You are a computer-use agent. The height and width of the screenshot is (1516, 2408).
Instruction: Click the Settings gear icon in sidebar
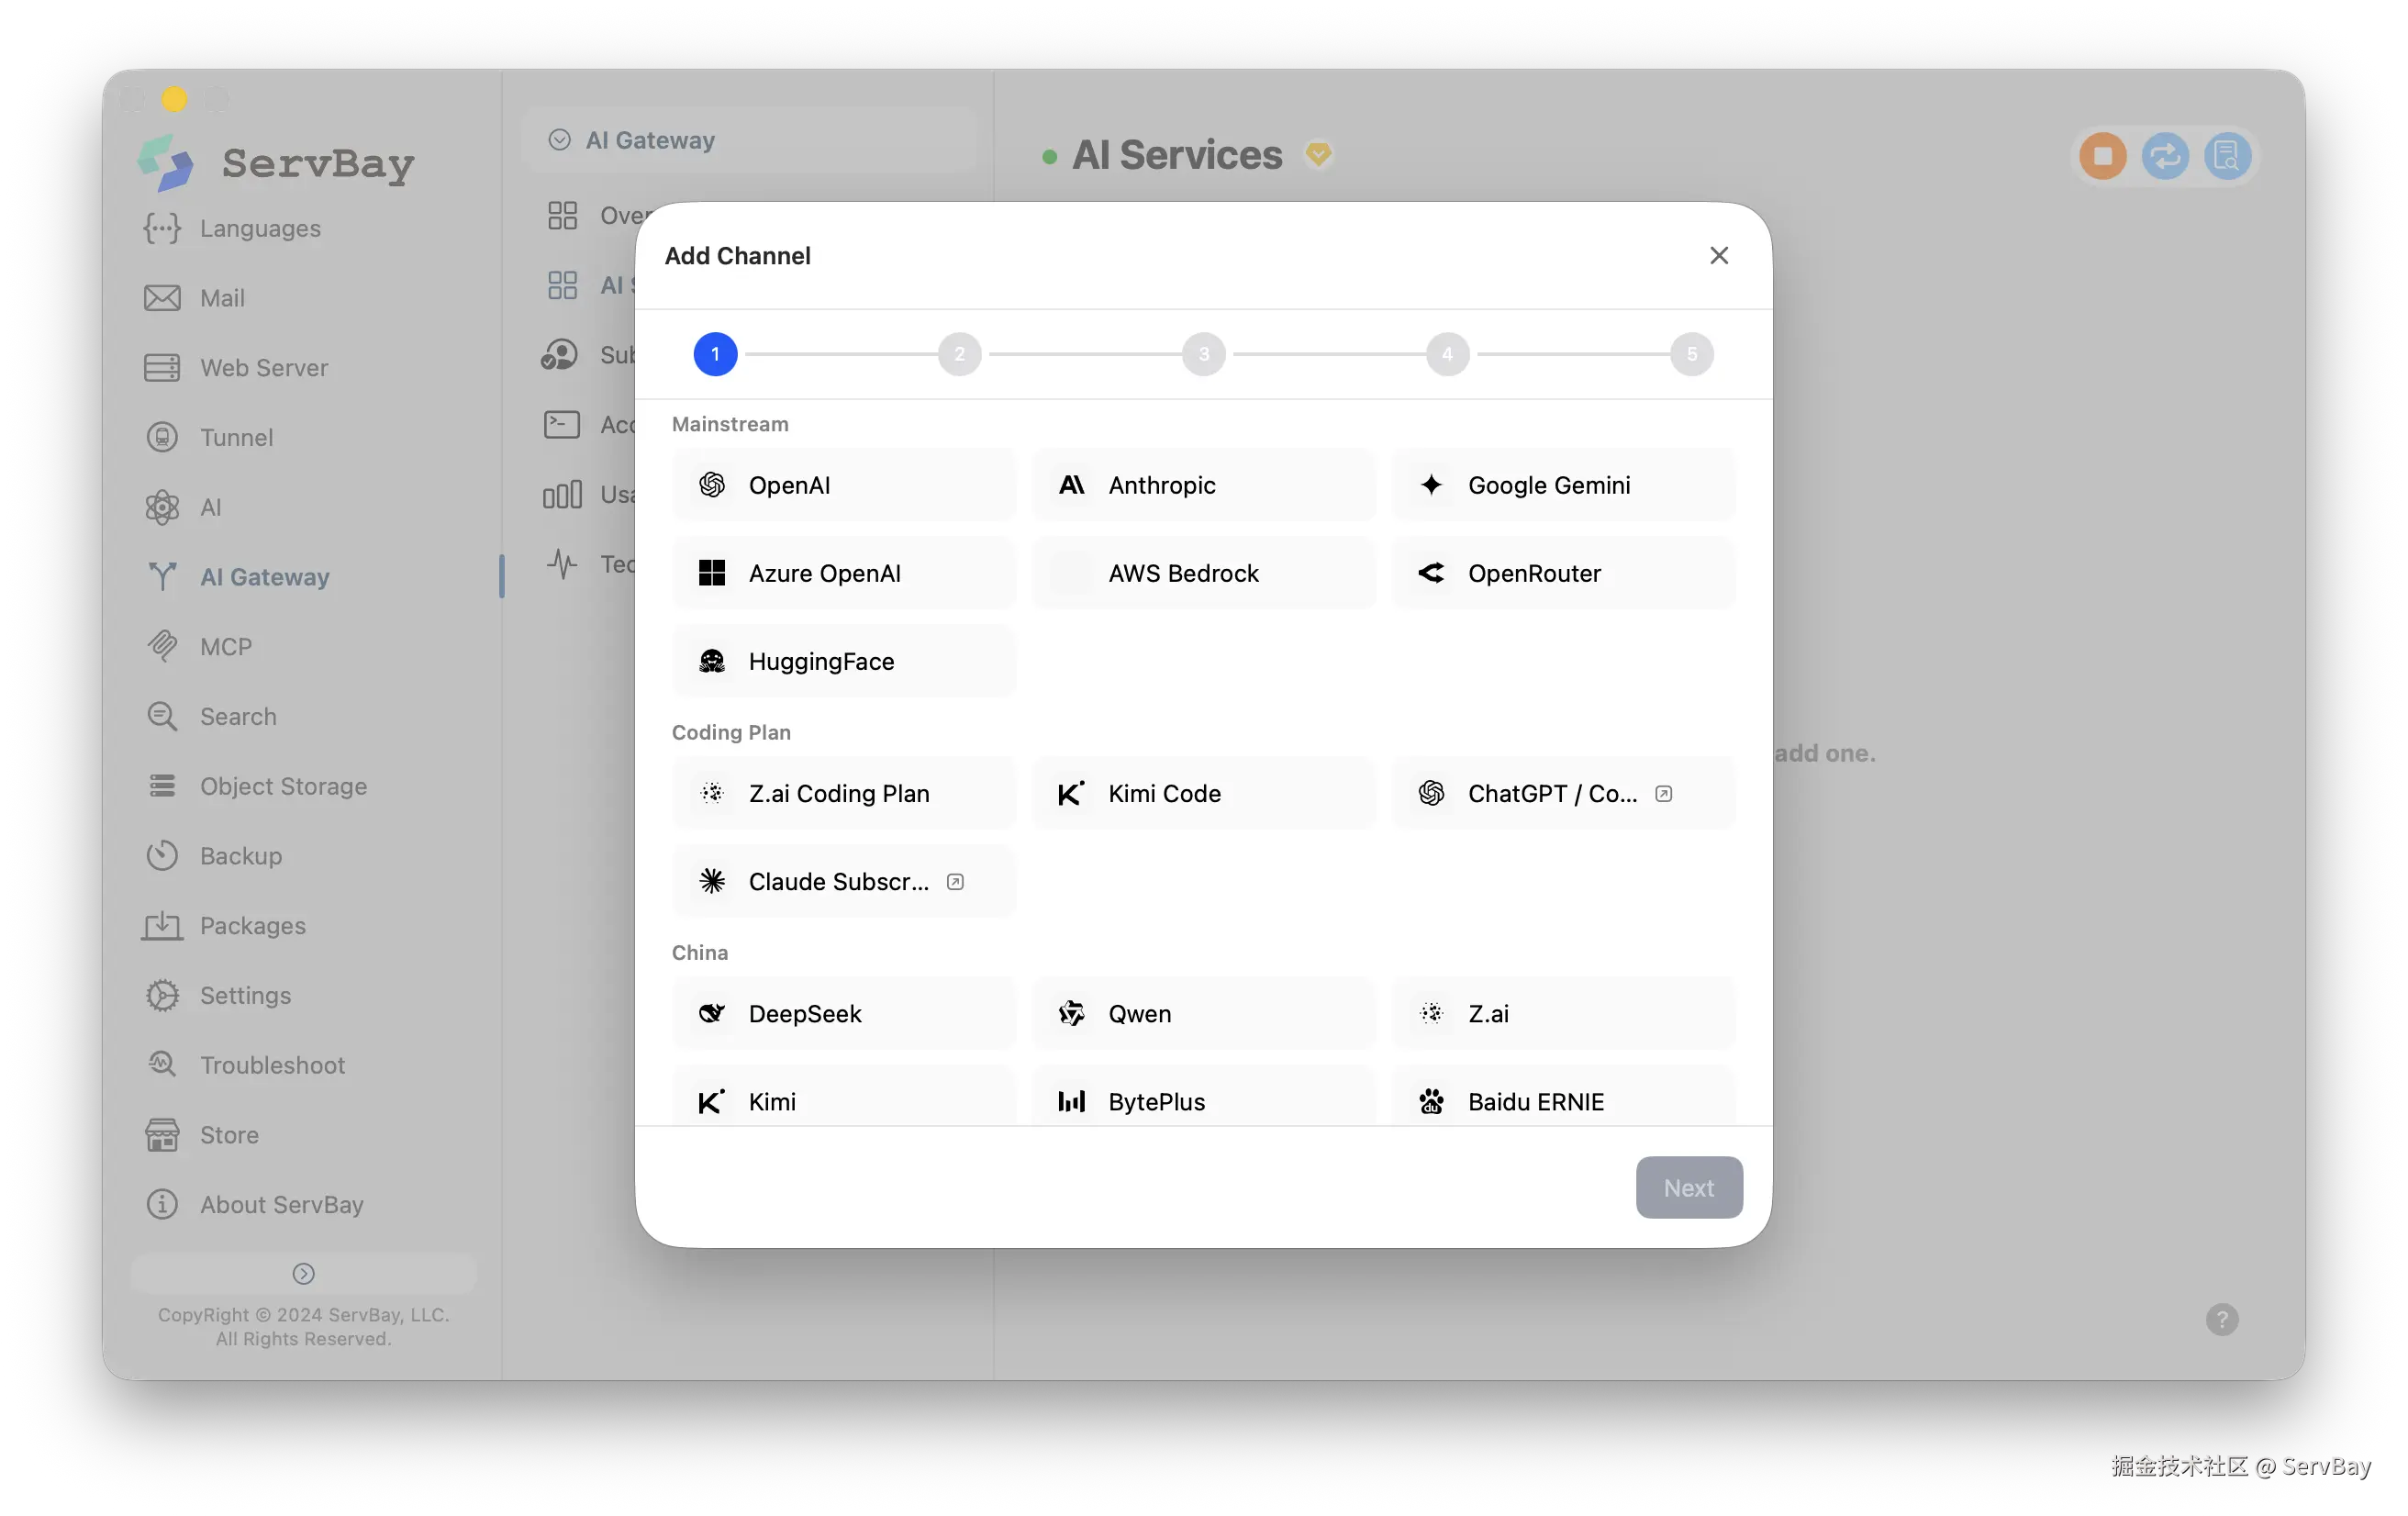(x=162, y=995)
